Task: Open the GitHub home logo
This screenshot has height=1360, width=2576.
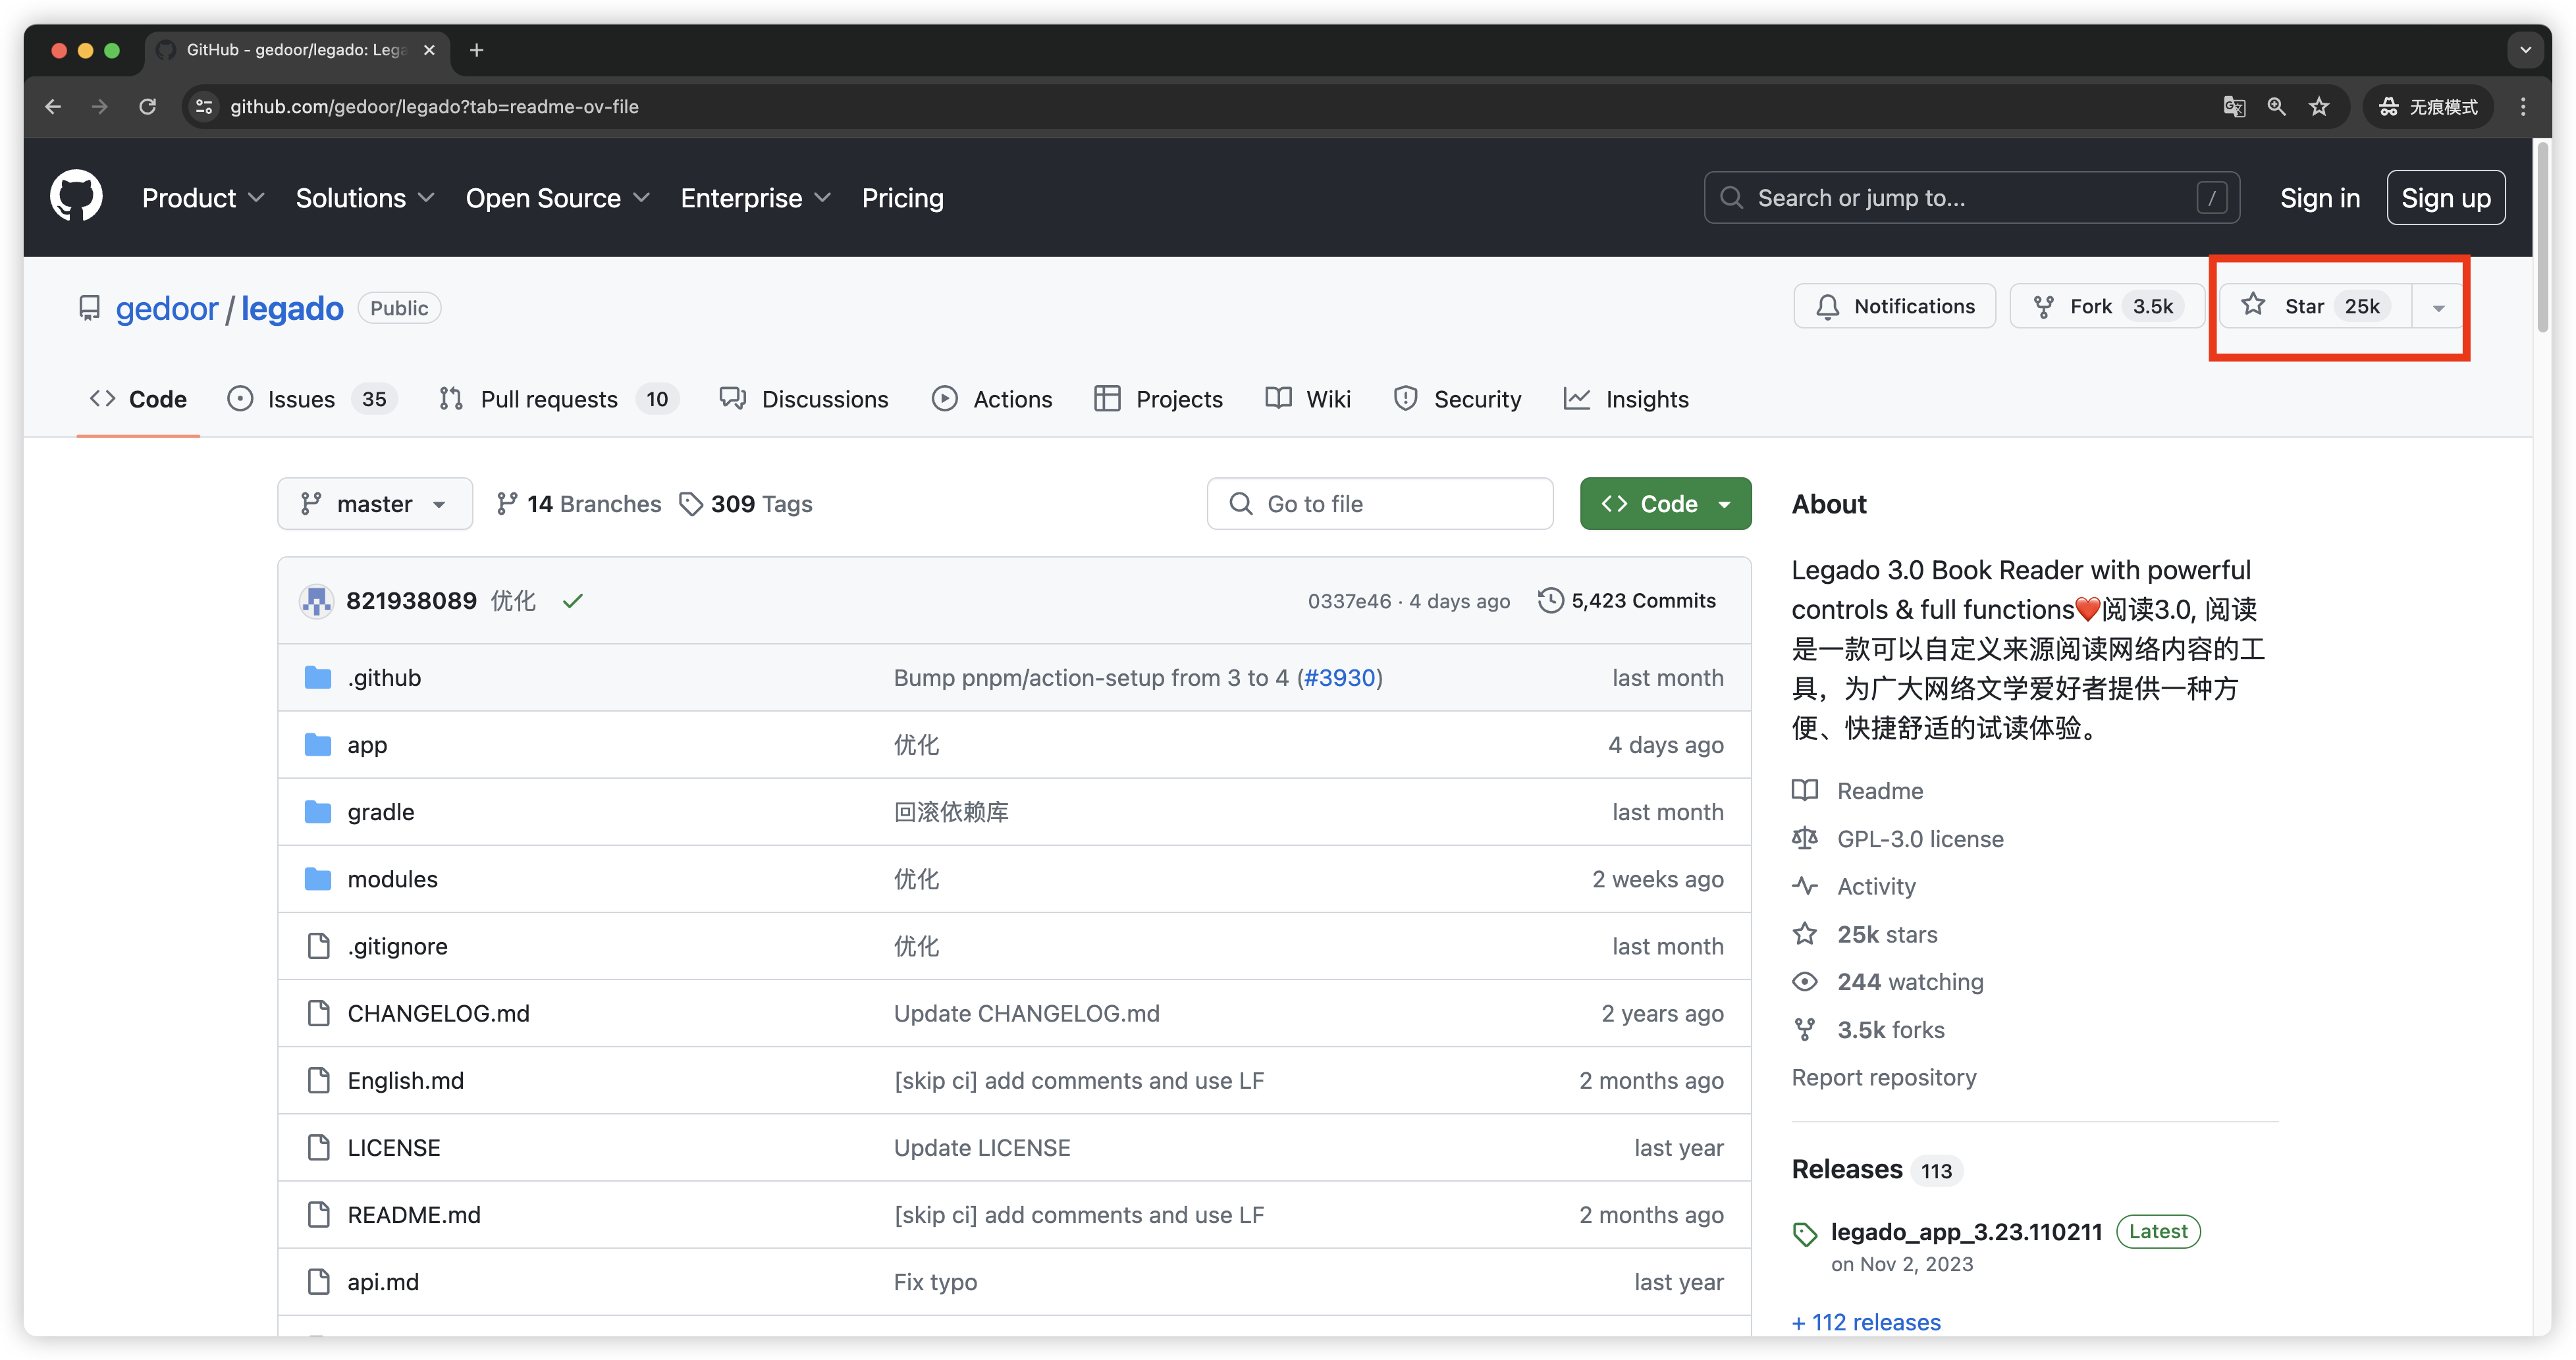Action: pos(76,197)
